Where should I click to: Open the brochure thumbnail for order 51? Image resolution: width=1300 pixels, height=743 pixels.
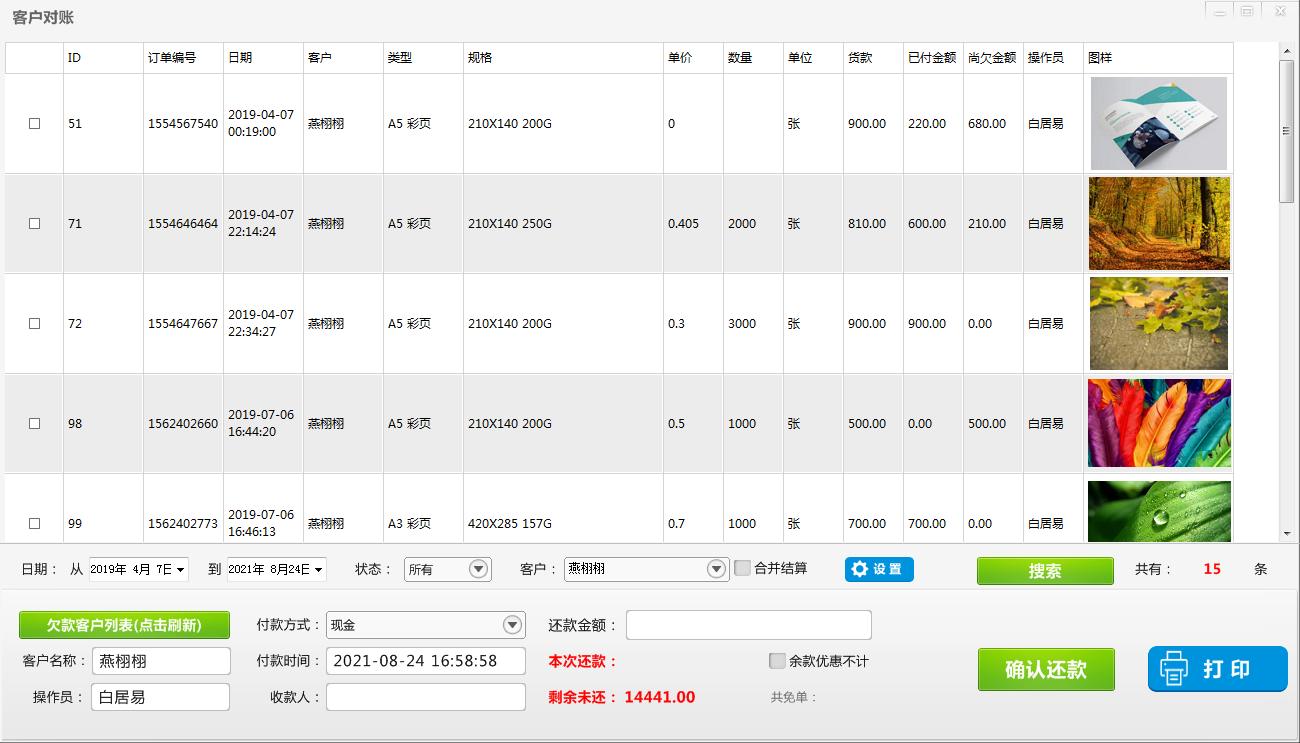point(1158,123)
